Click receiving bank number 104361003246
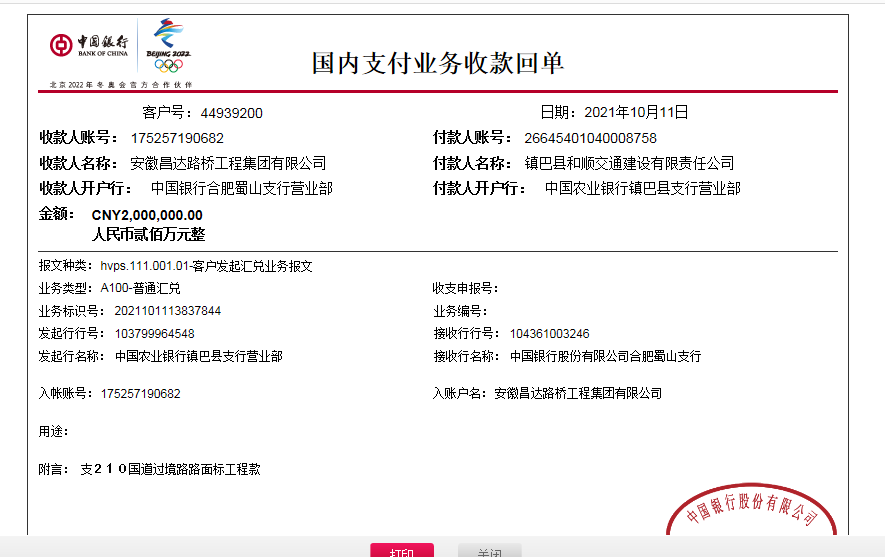 point(549,334)
